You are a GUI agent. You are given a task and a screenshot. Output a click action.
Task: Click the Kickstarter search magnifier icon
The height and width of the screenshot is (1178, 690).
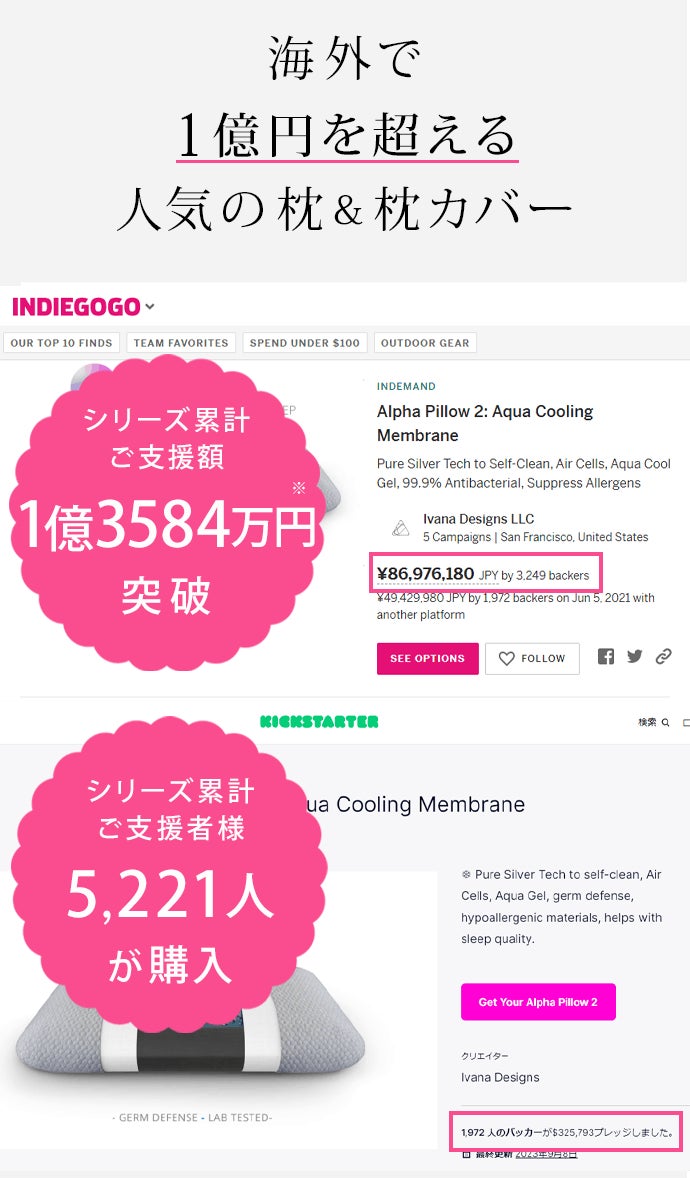click(666, 722)
